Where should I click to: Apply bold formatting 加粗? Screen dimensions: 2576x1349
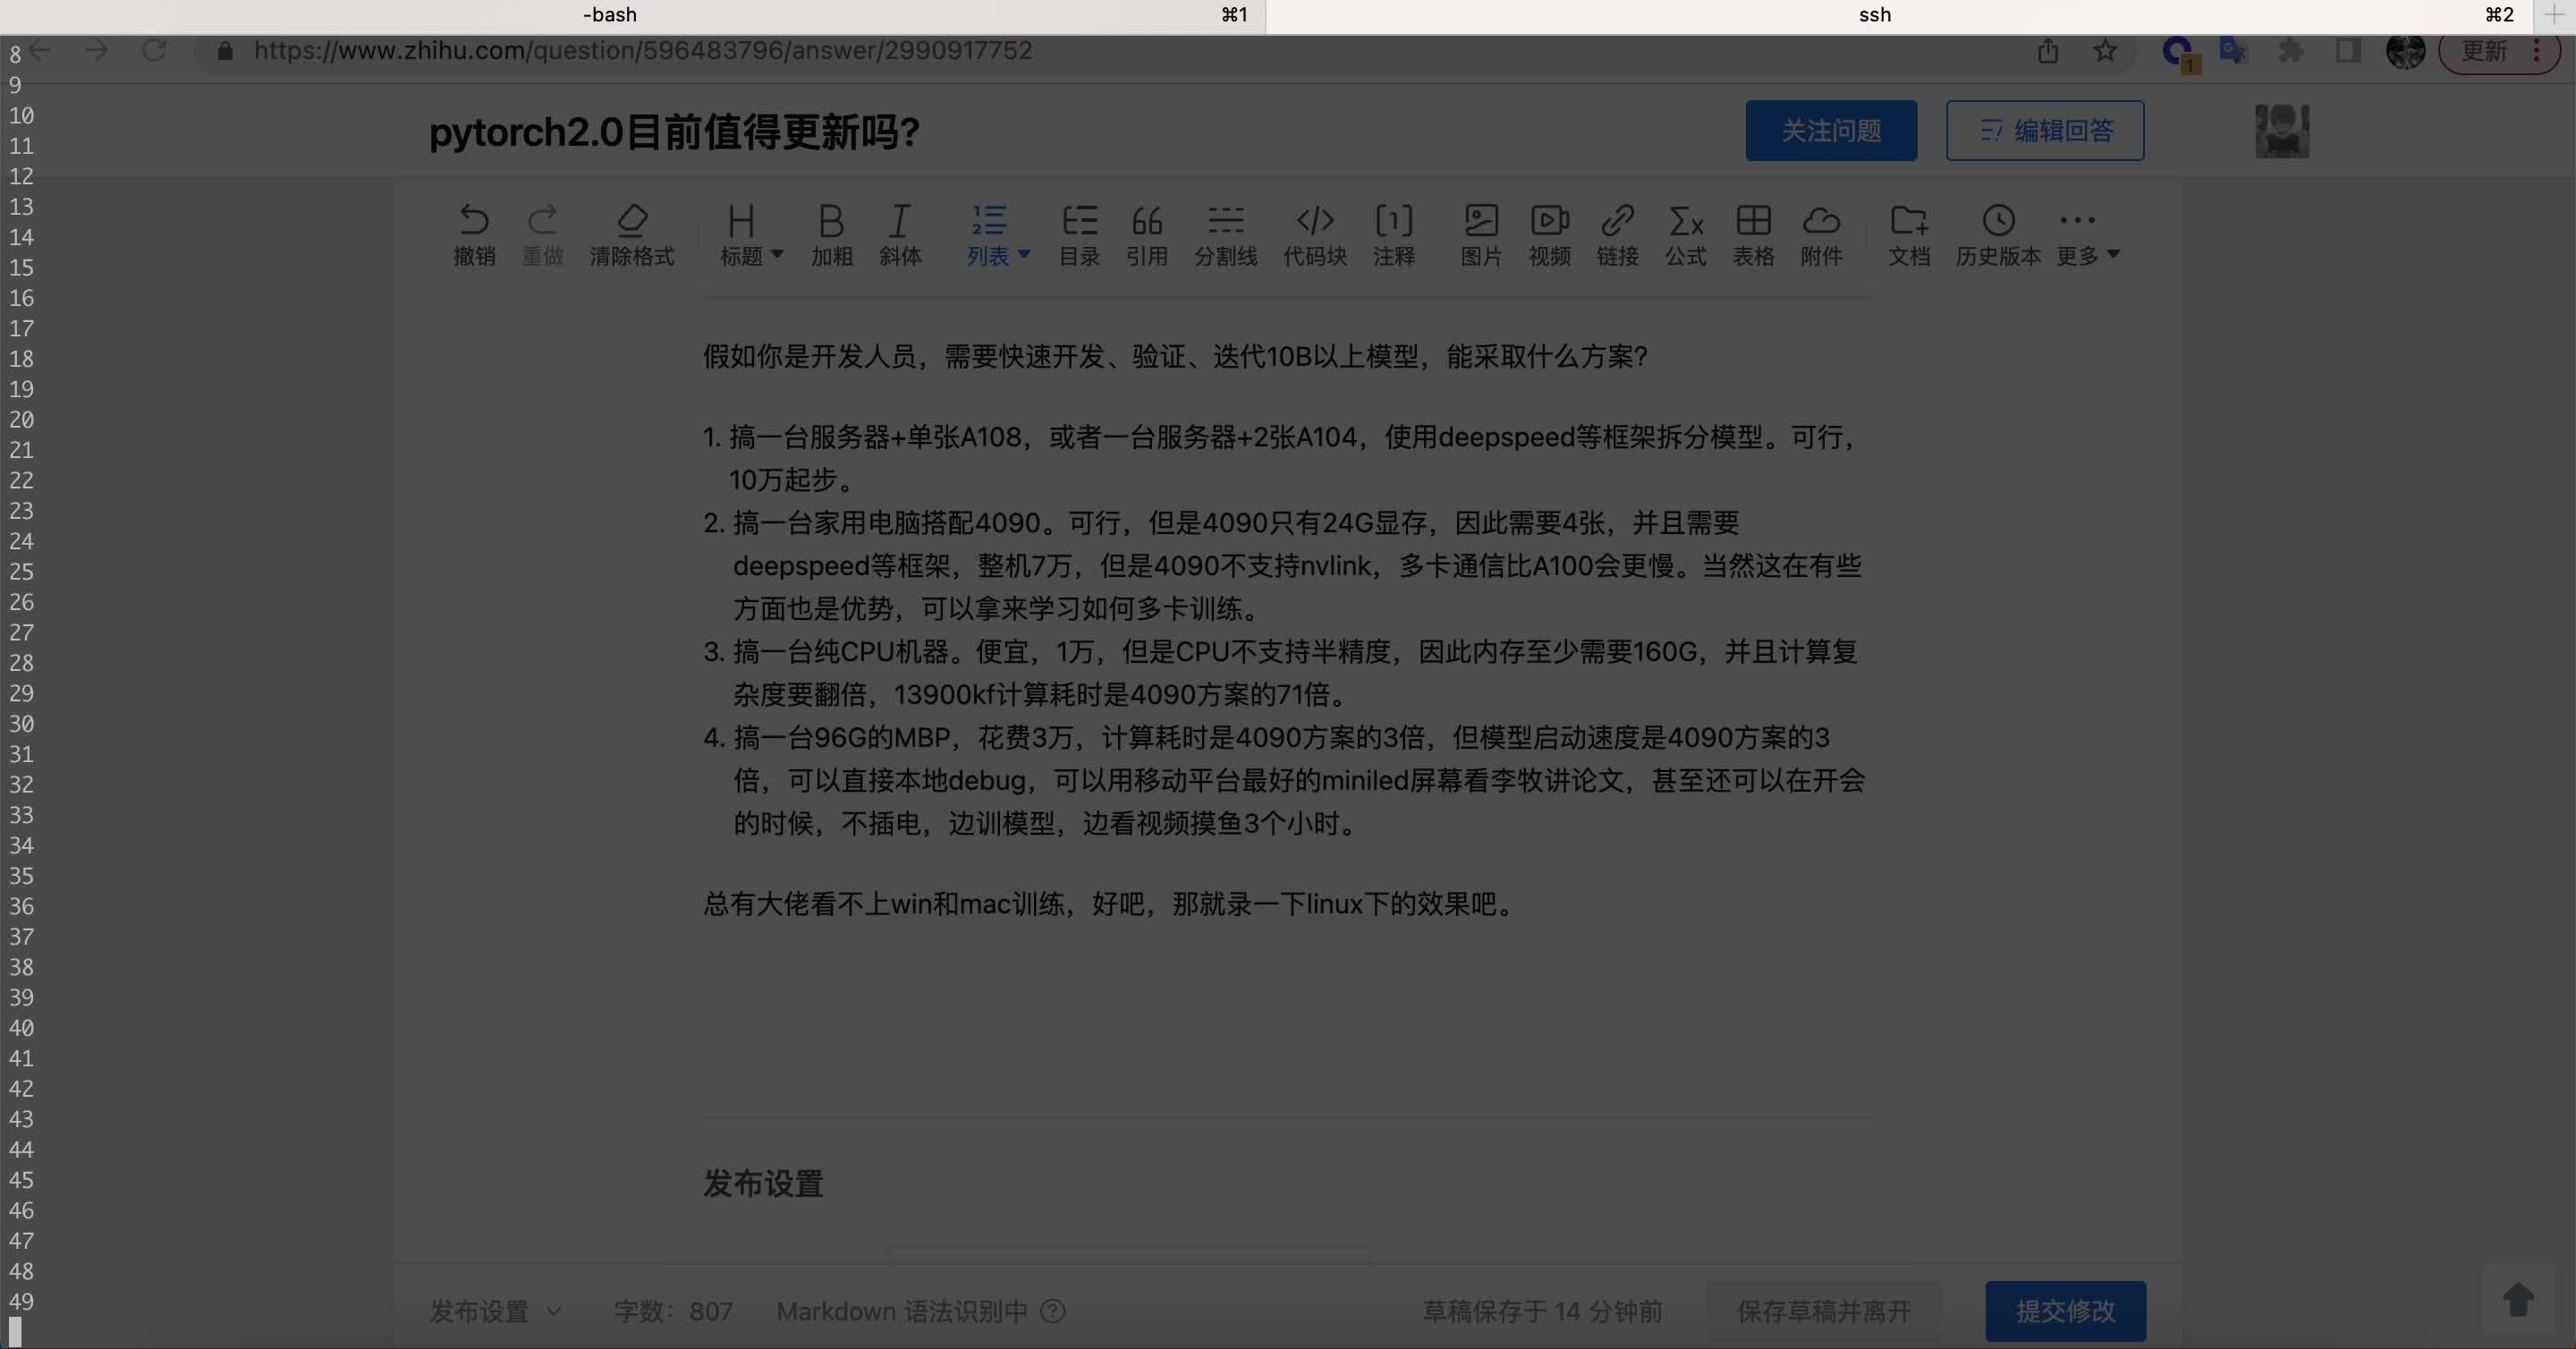coord(832,235)
